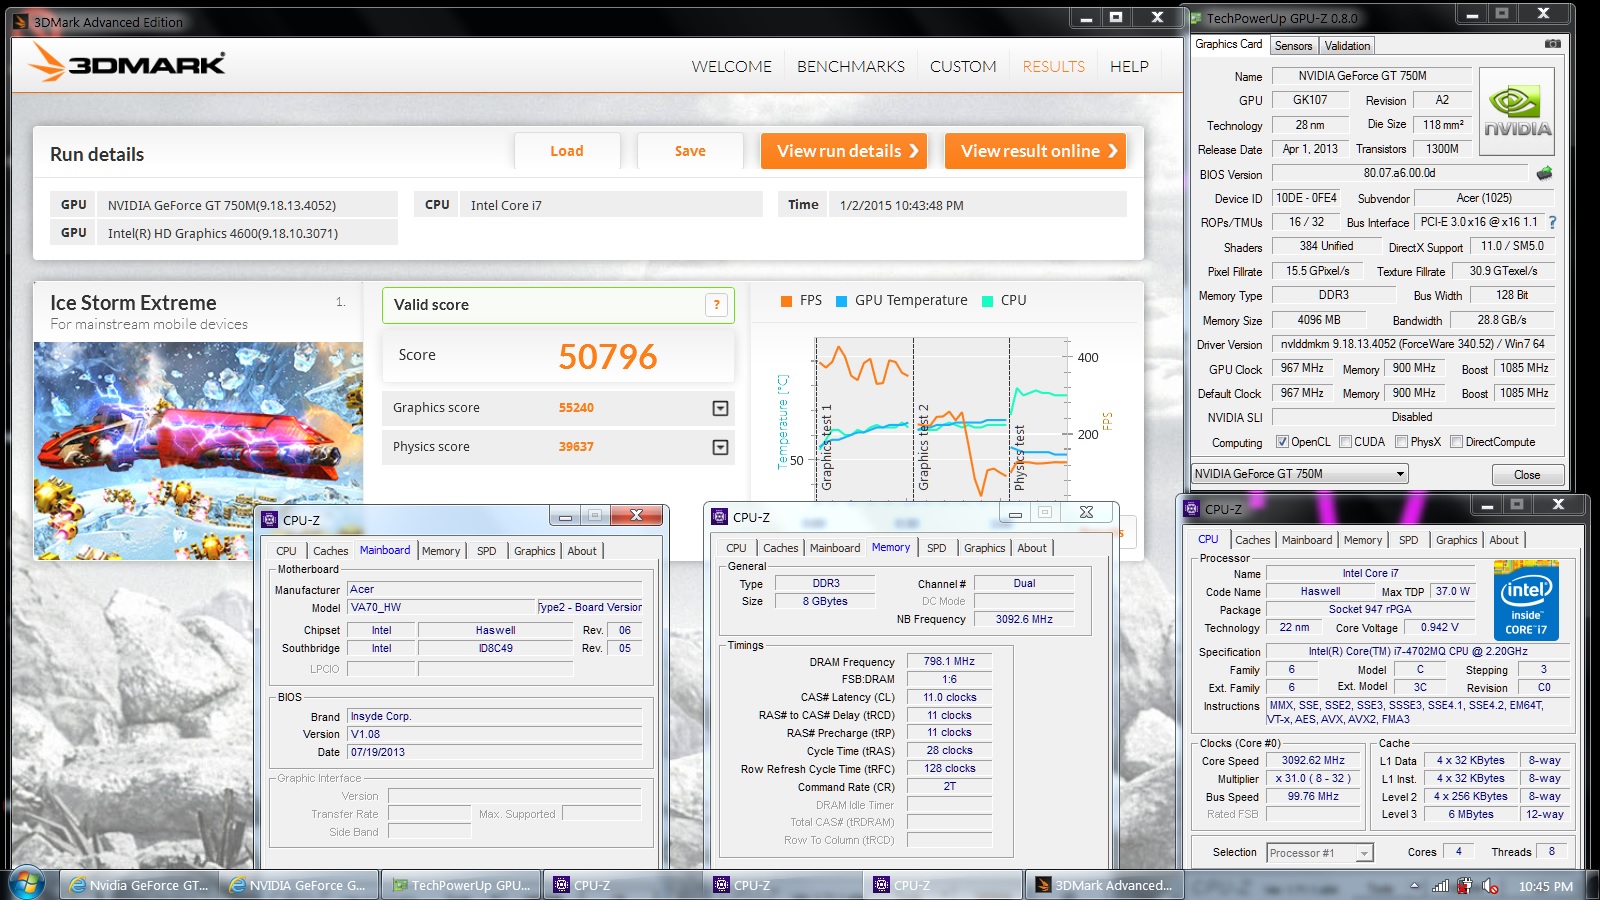Toggle the GPU Temperature blue legend marker
Viewport: 1600px width, 900px height.
click(x=841, y=301)
